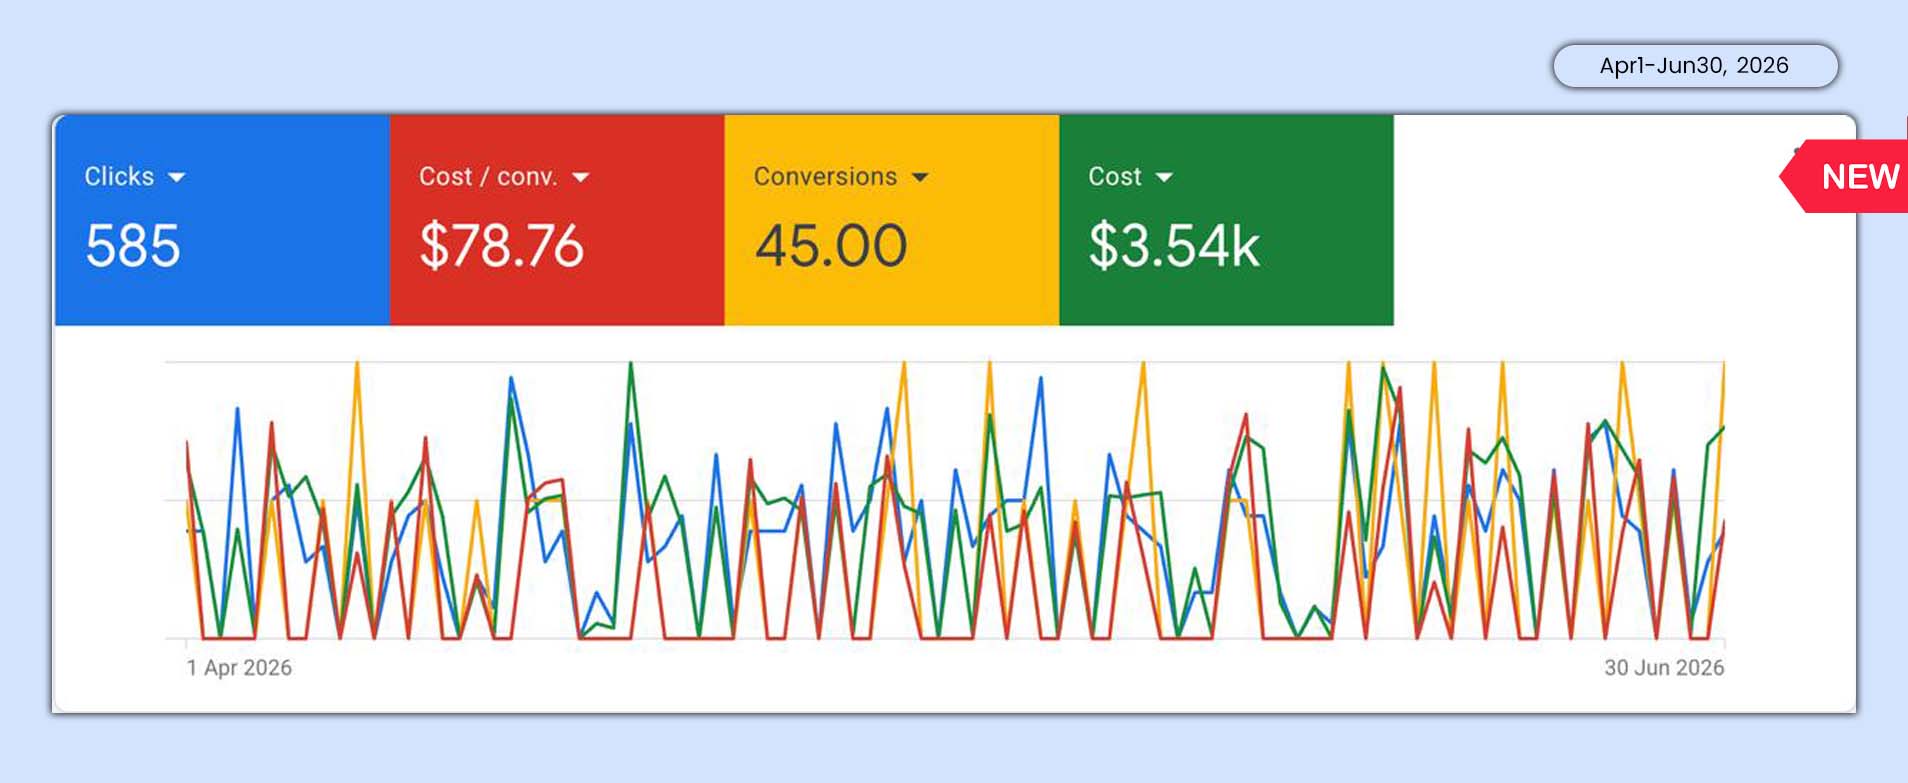Click the Cost / conv. label text
1908x783 pixels.
488,177
